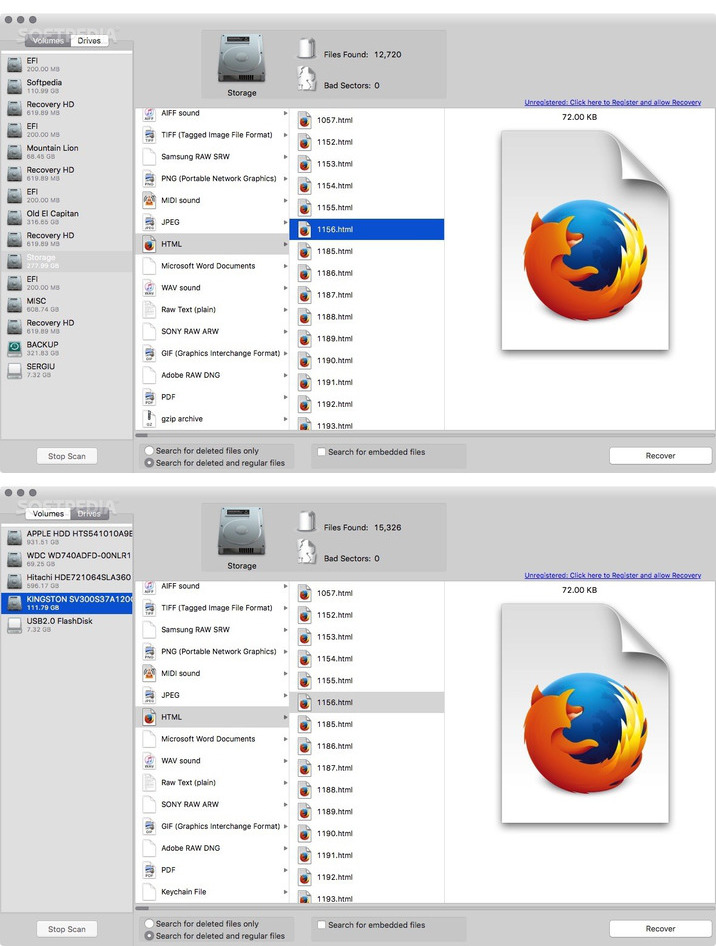Select MIDI sound type icon in top window
Screen dimensions: 716x946
[x=149, y=200]
